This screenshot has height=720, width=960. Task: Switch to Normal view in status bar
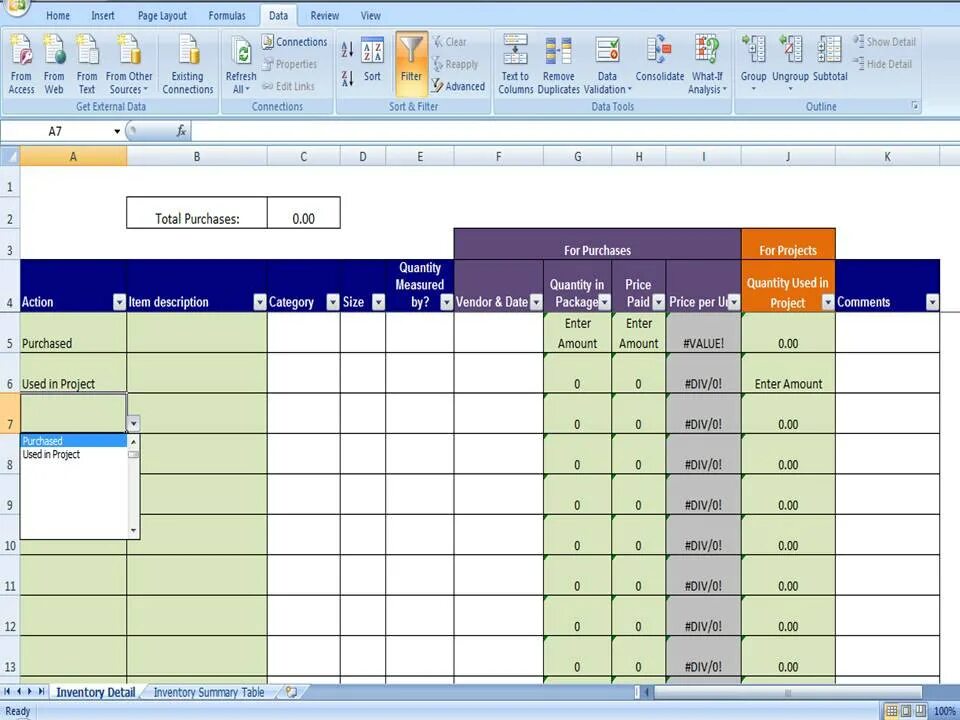tap(891, 711)
